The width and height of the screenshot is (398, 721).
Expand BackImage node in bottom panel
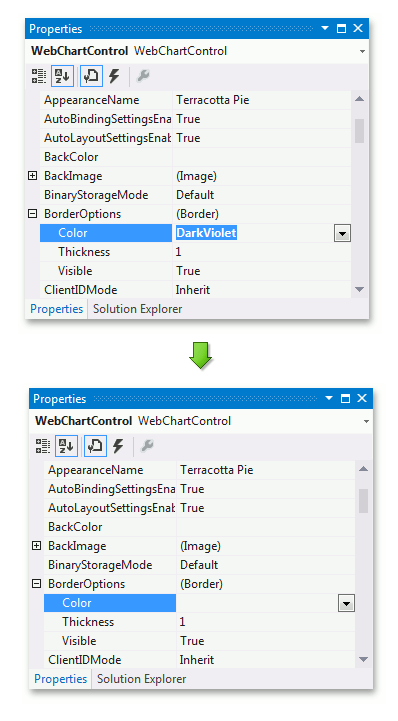37,546
